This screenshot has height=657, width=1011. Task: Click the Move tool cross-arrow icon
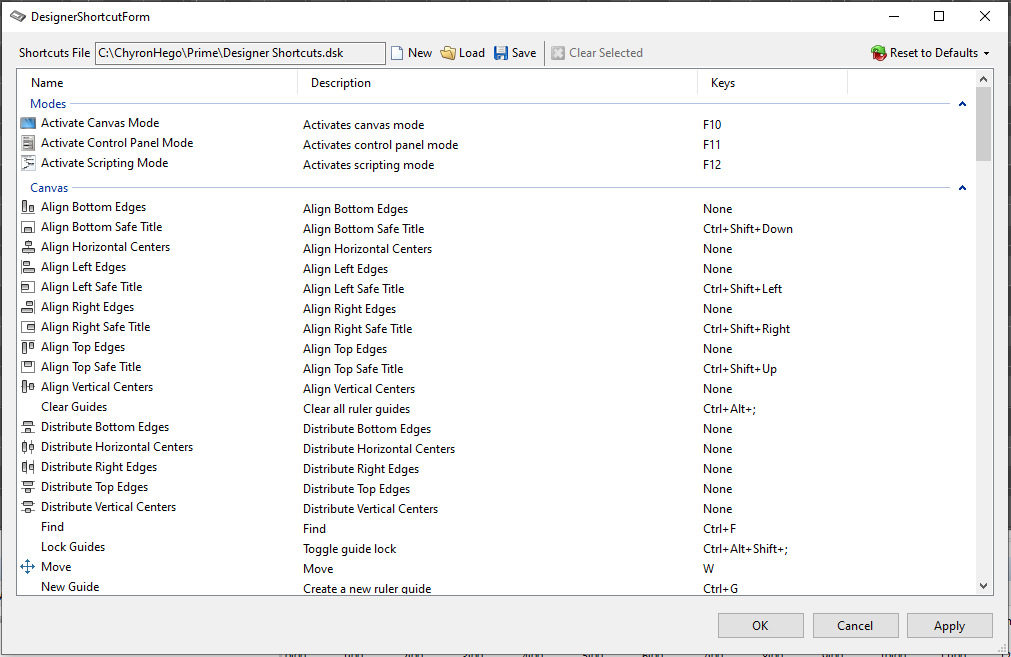coord(28,567)
